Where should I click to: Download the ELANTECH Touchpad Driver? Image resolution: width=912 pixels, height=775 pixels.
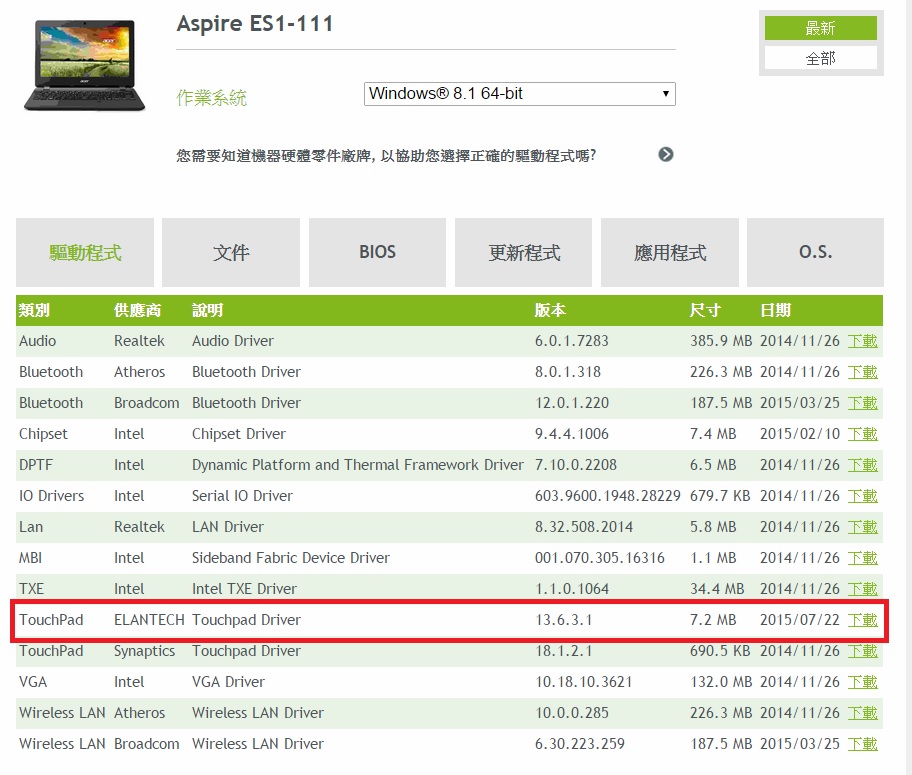point(862,620)
